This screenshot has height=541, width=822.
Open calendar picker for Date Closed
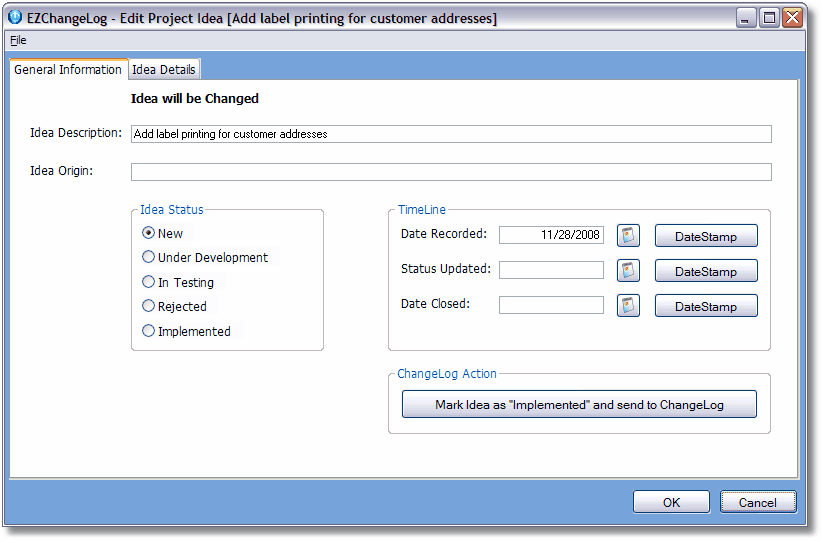(628, 306)
